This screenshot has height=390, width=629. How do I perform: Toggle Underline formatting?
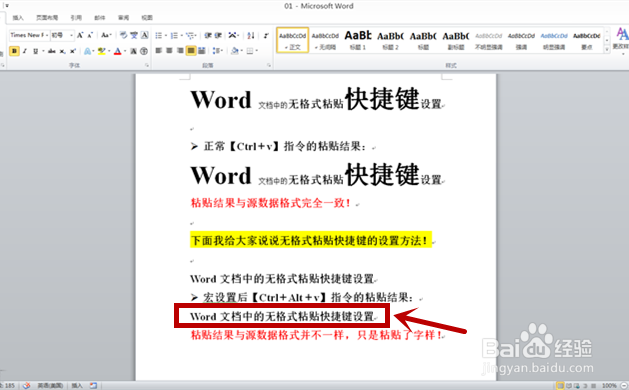pyautogui.click(x=35, y=51)
